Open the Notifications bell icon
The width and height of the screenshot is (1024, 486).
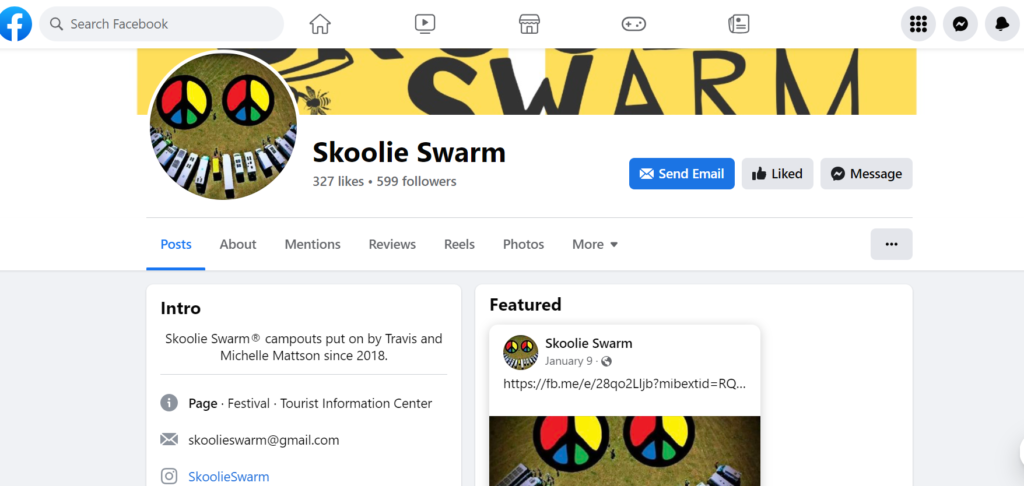(1002, 24)
